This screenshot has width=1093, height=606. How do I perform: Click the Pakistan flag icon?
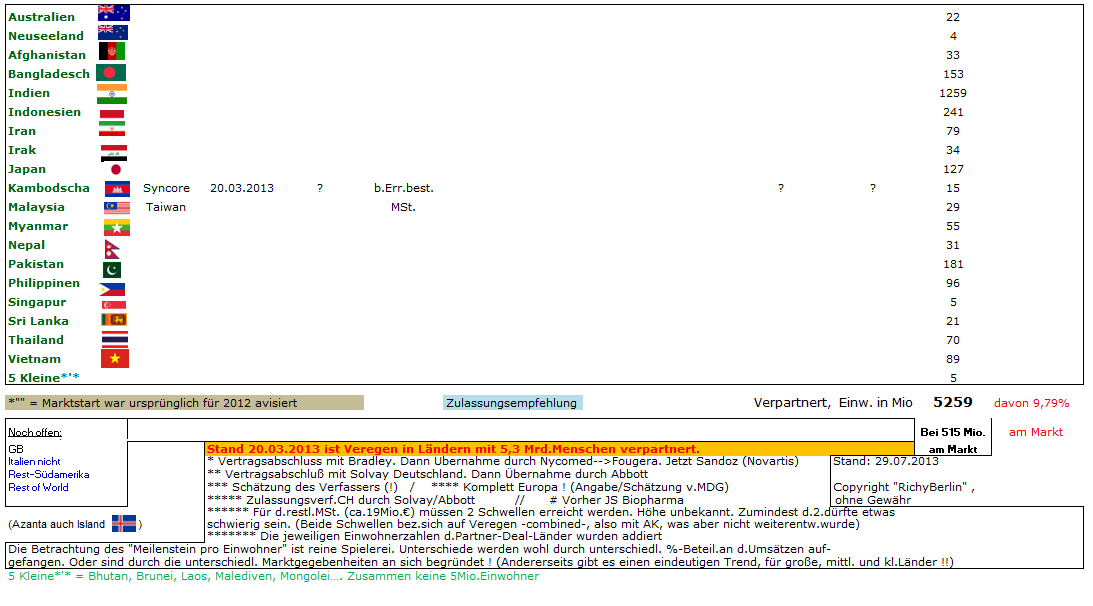112,269
